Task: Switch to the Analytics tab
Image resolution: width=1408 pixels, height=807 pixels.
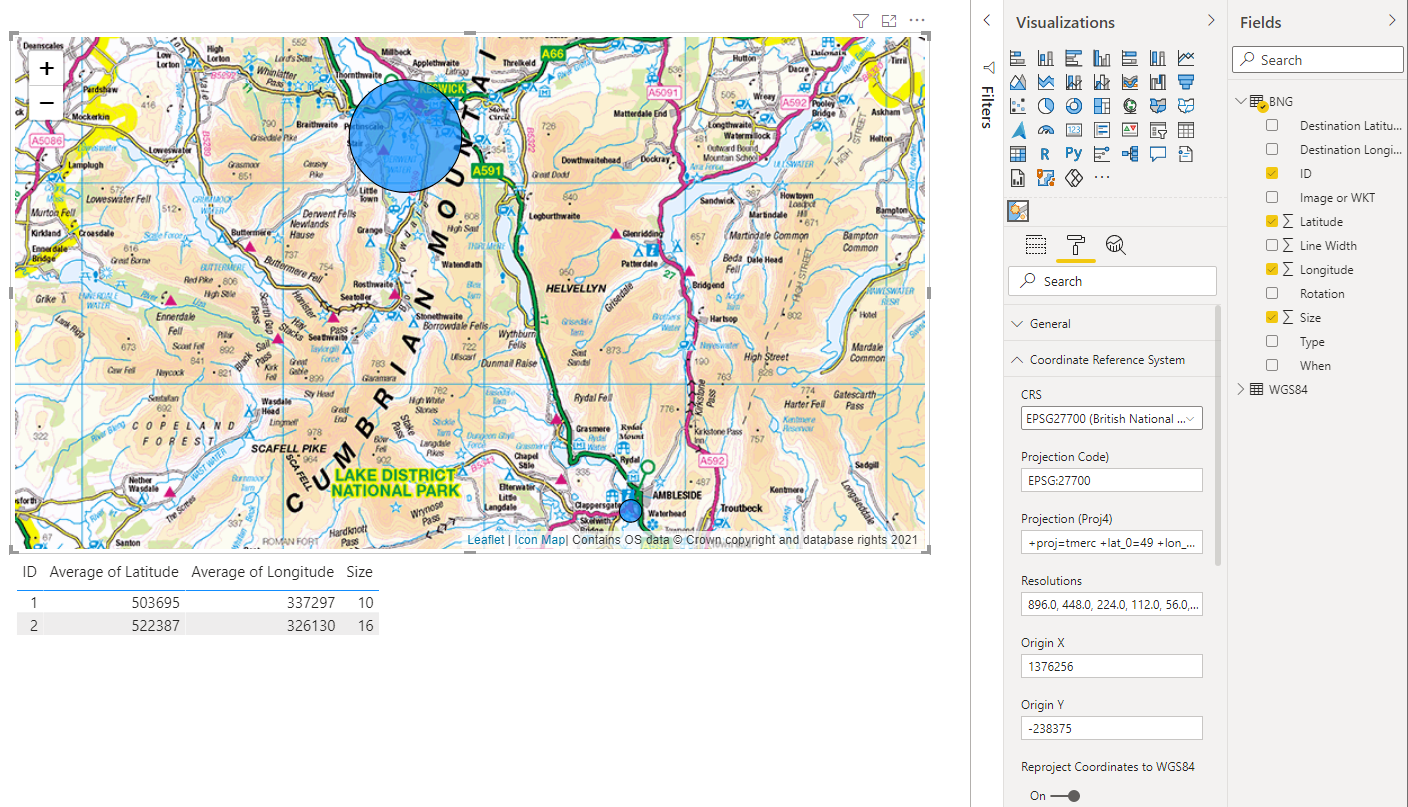Action: pyautogui.click(x=1116, y=245)
